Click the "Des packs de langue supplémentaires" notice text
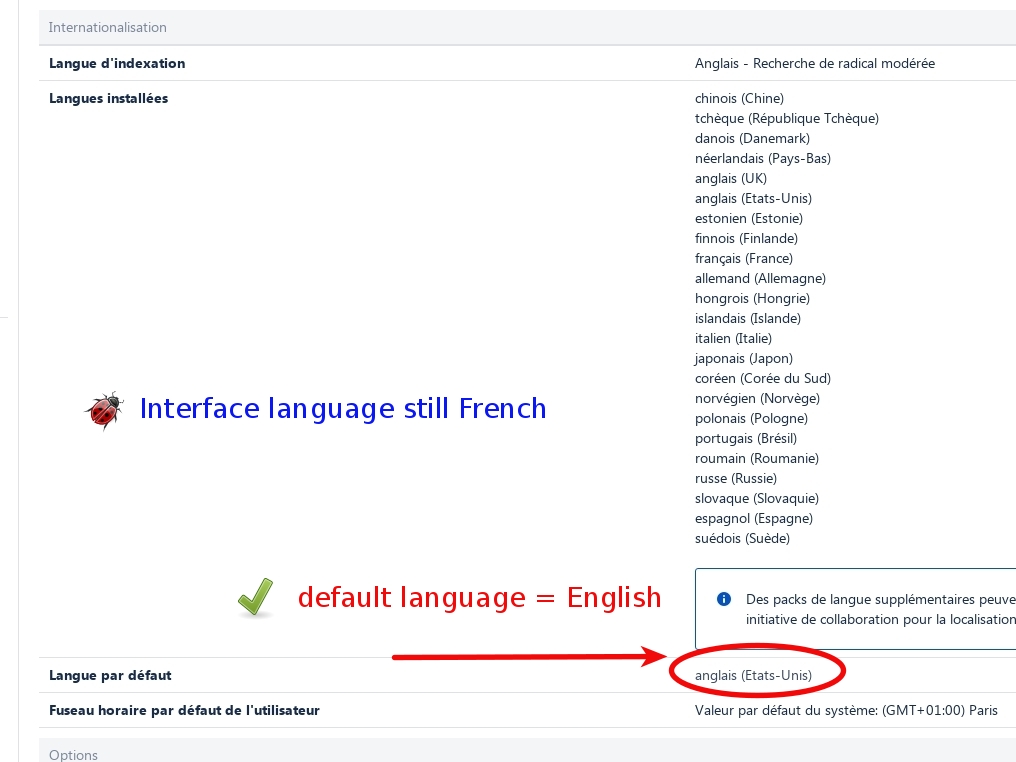 pos(881,610)
